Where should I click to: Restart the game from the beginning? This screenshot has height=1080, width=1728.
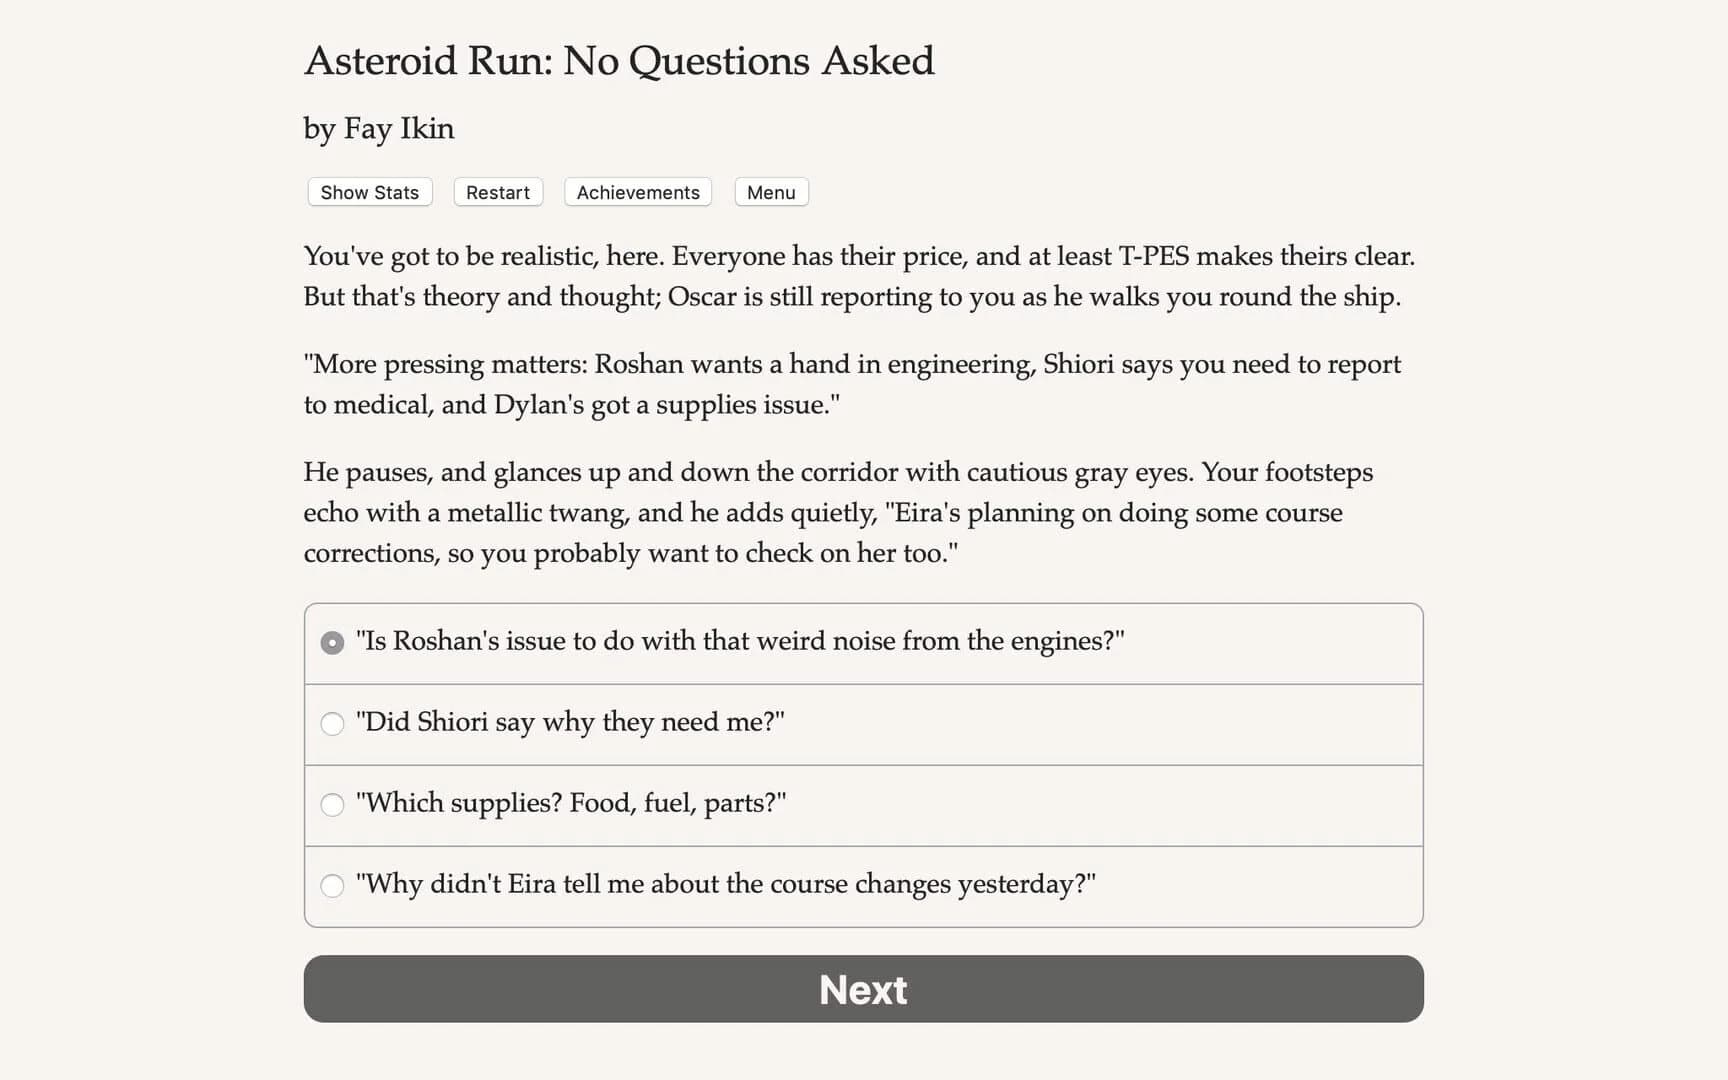tap(497, 192)
